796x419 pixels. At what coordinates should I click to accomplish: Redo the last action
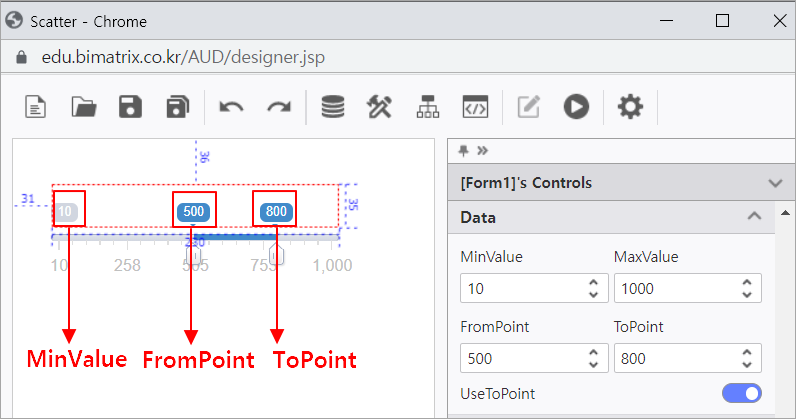pyautogui.click(x=278, y=106)
